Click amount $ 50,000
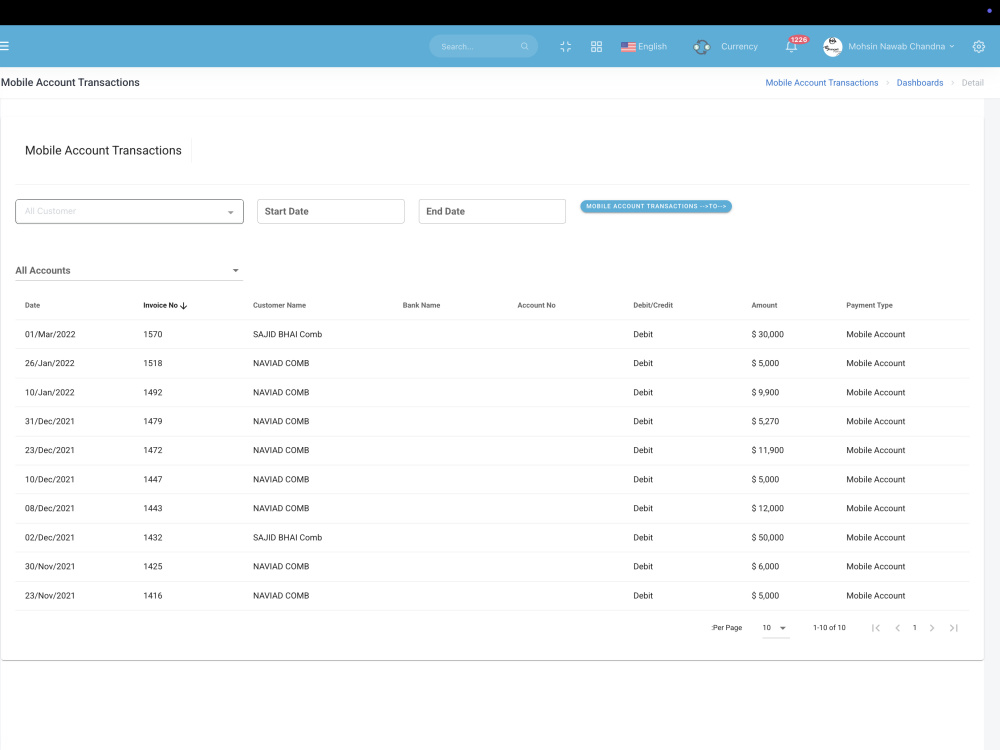 pyautogui.click(x=768, y=538)
